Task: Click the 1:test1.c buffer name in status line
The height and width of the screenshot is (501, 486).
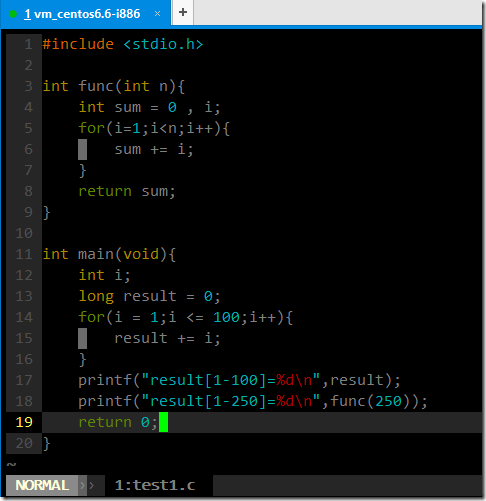Action: click(x=155, y=485)
